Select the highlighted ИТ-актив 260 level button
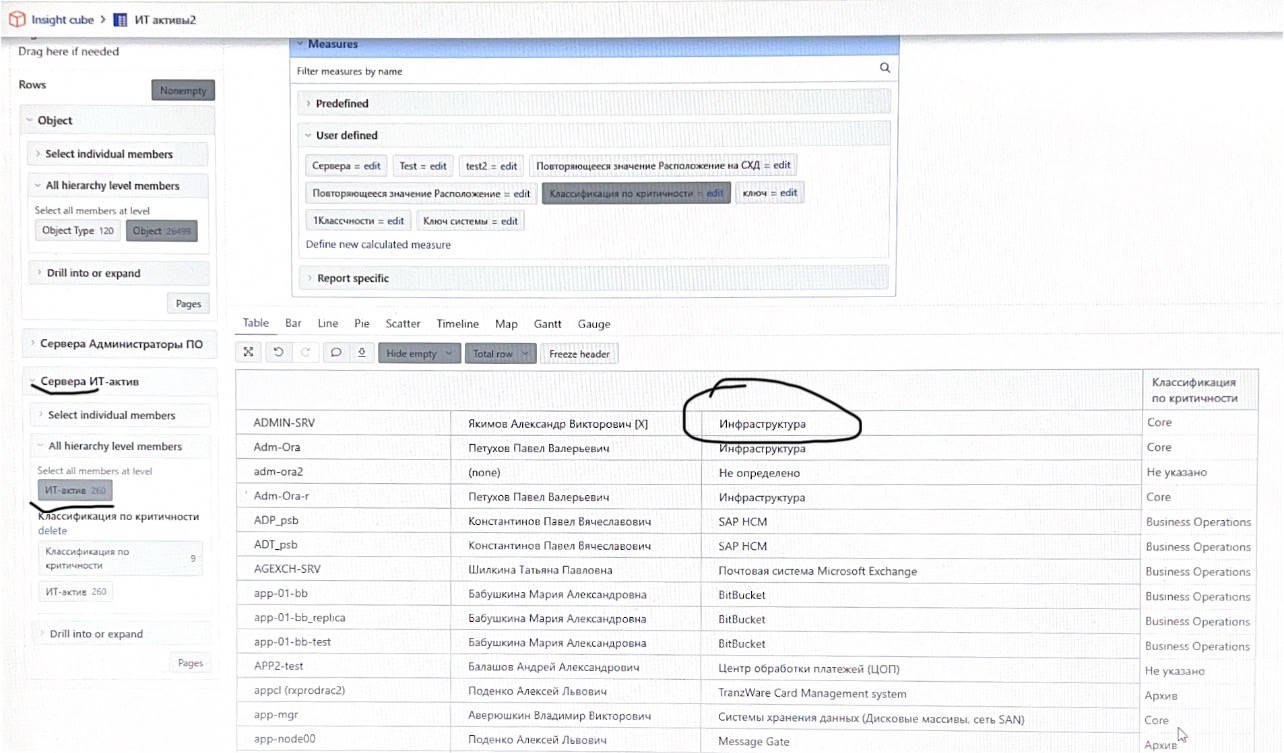 [x=75, y=491]
